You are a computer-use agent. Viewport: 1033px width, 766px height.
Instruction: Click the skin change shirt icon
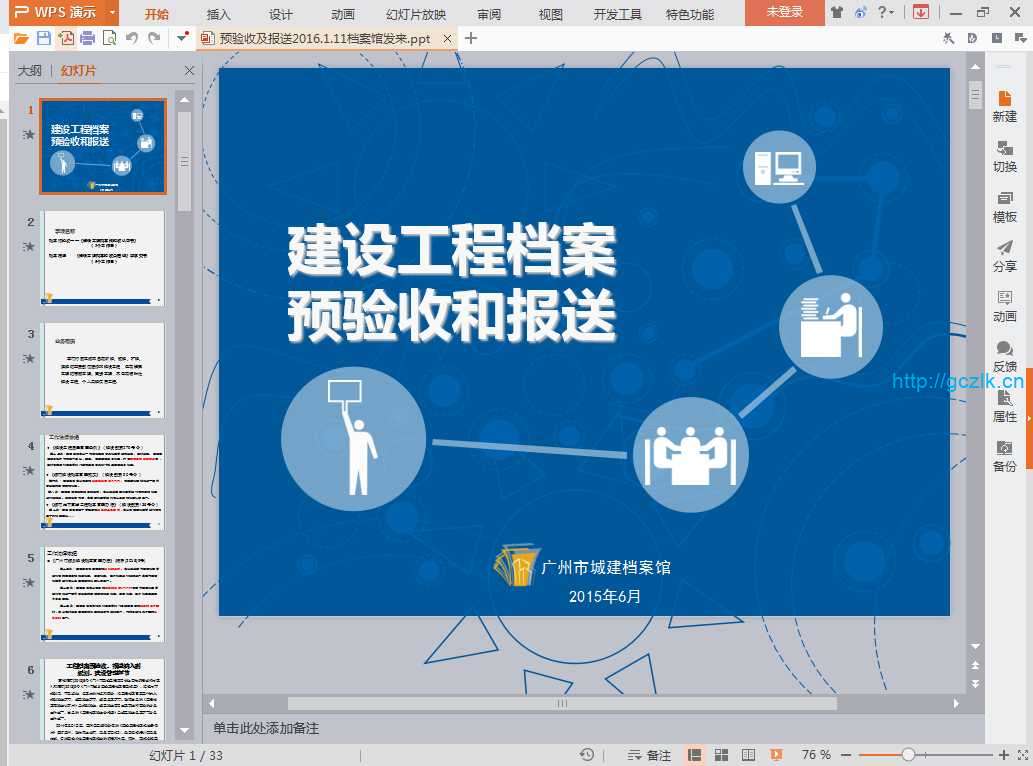836,13
